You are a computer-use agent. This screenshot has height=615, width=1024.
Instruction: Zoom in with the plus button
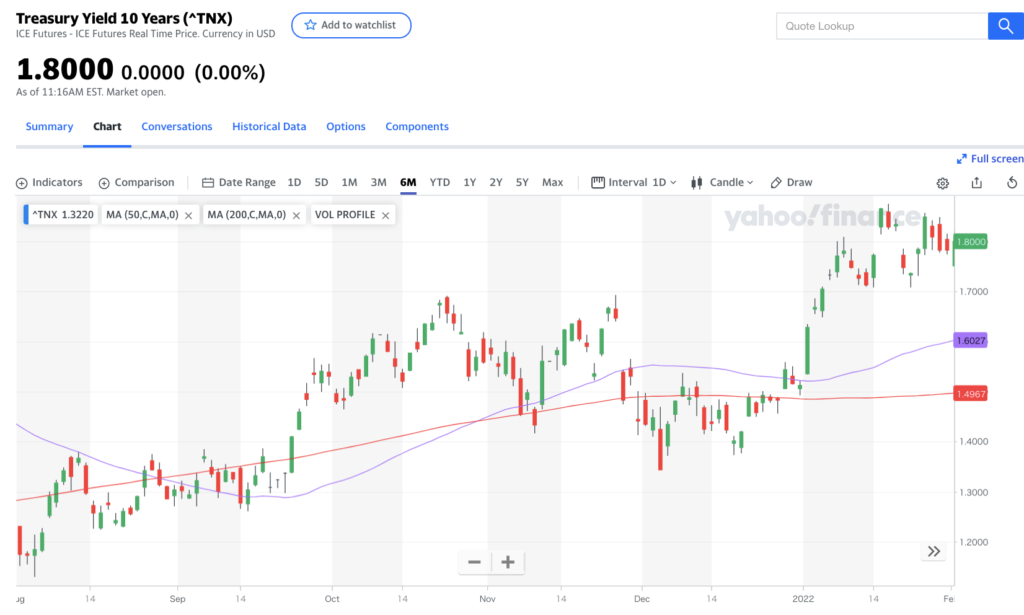coord(508,561)
